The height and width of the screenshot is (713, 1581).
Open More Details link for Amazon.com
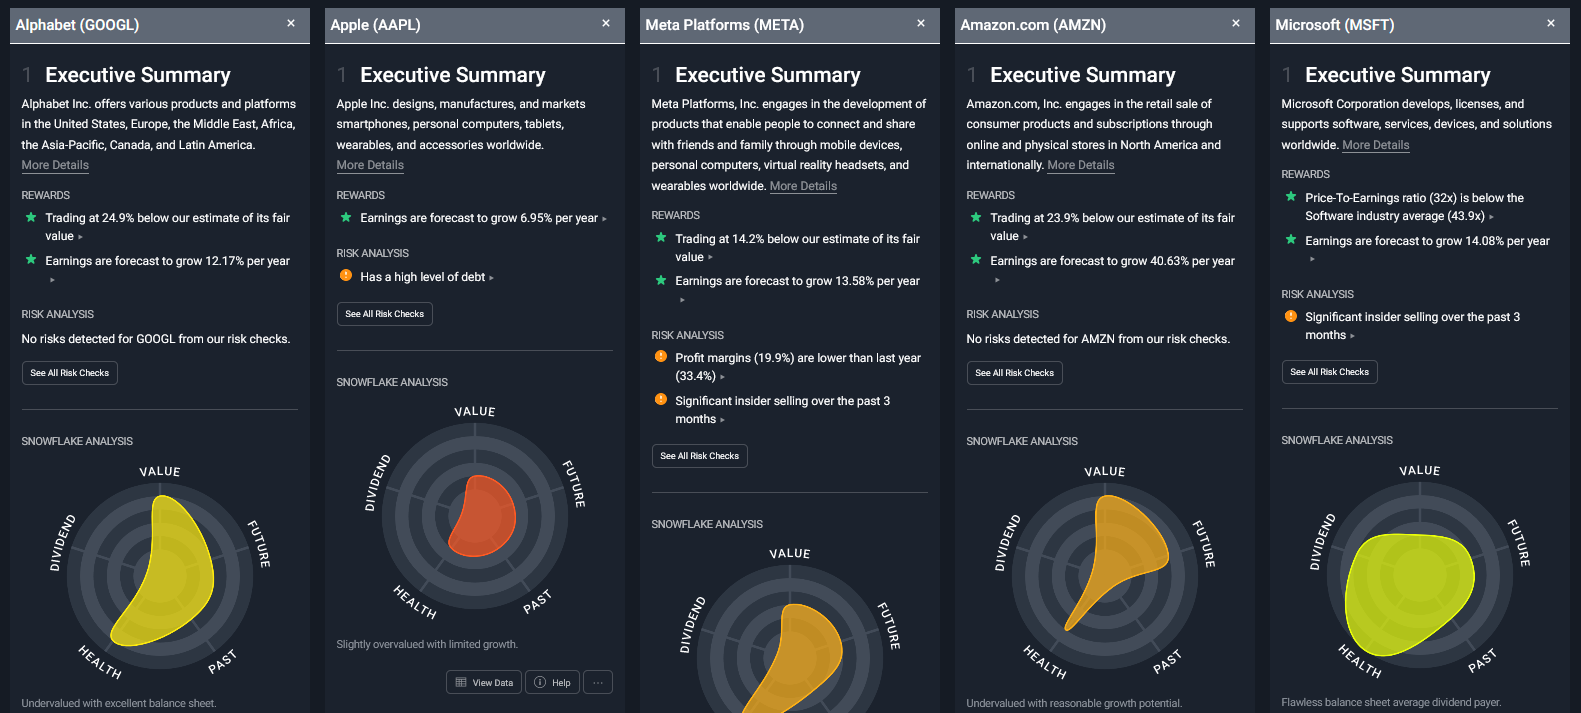(x=1081, y=165)
